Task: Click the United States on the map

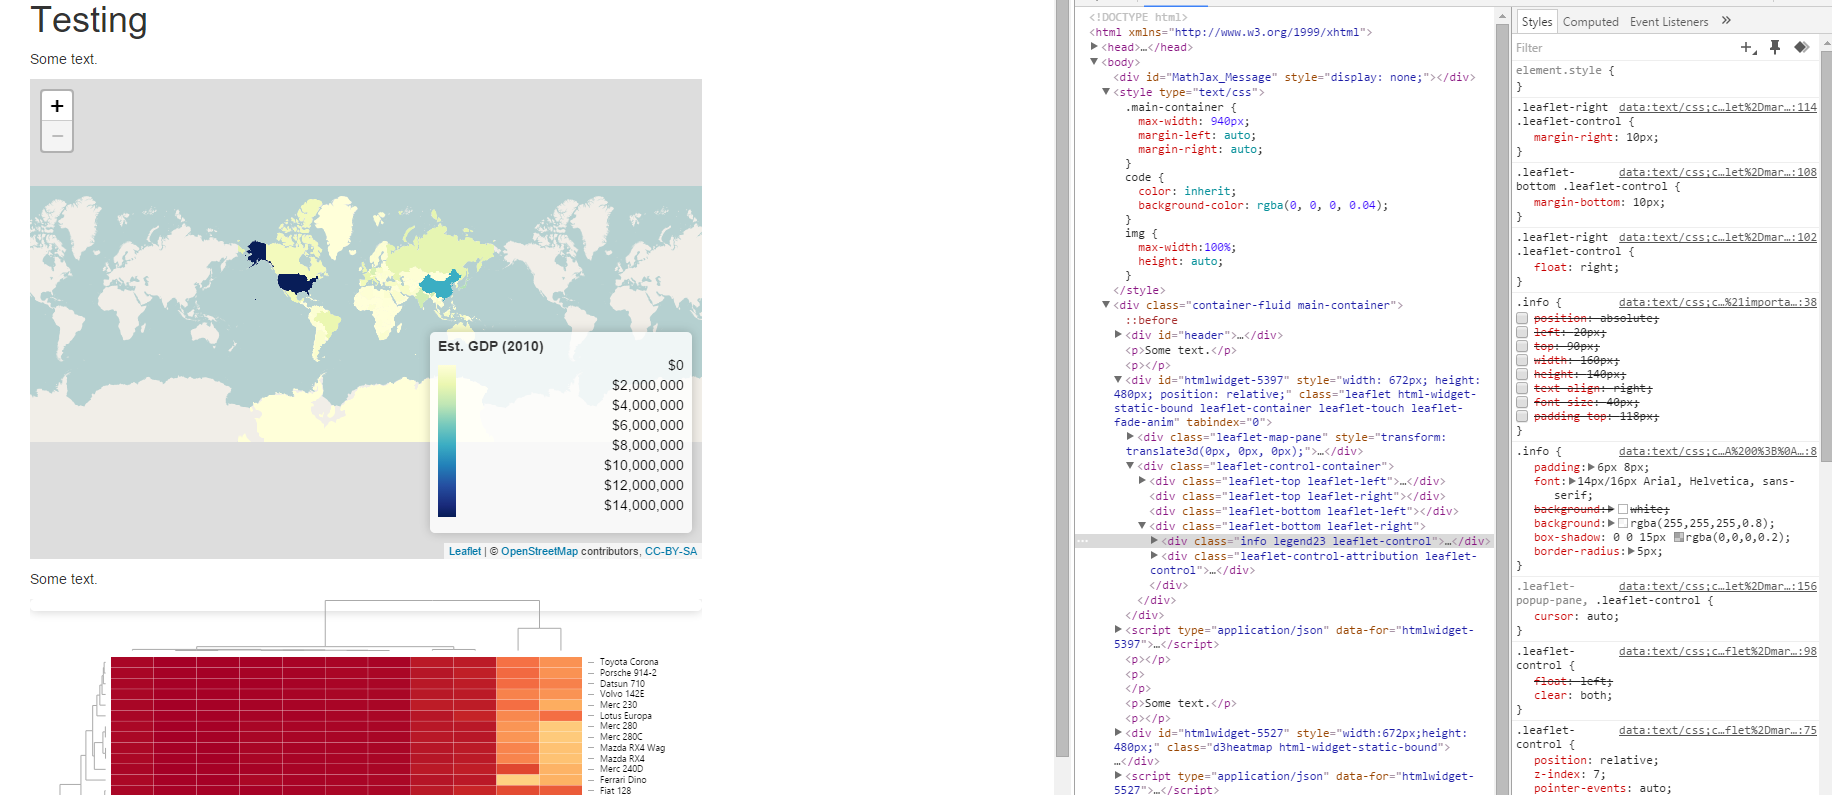Action: [296, 283]
